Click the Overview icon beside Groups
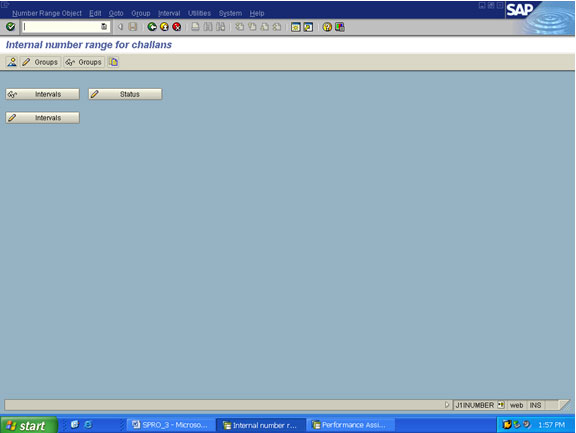576x433 pixels. [114, 62]
